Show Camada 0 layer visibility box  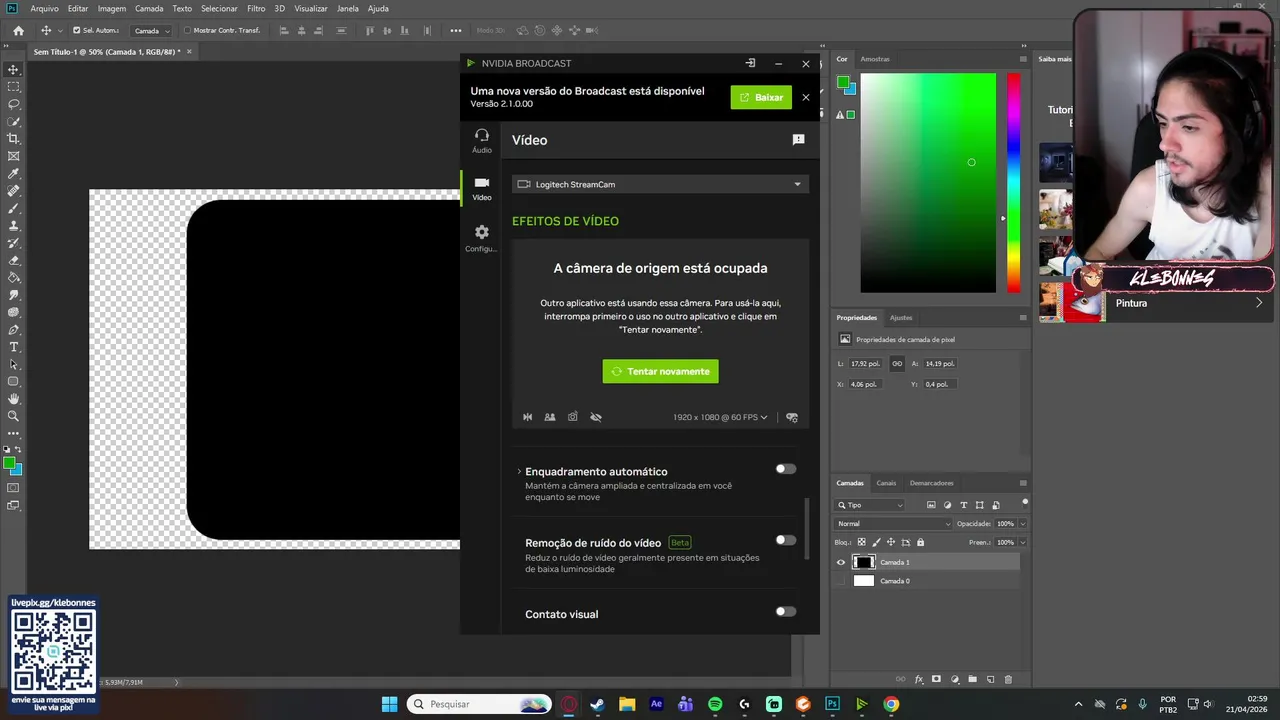[x=840, y=581]
